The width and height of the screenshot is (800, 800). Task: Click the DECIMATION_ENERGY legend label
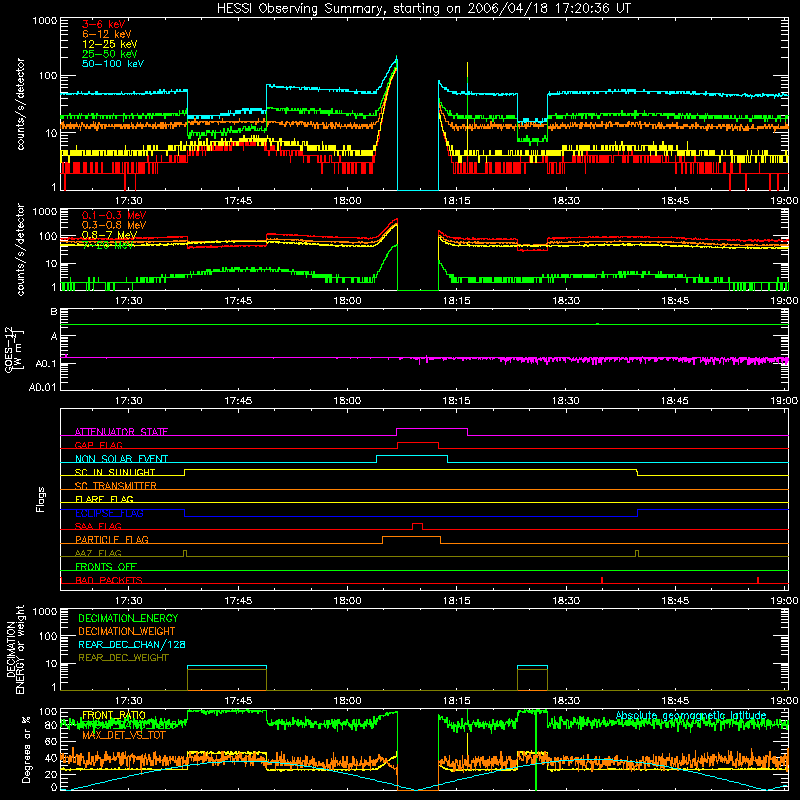128,618
